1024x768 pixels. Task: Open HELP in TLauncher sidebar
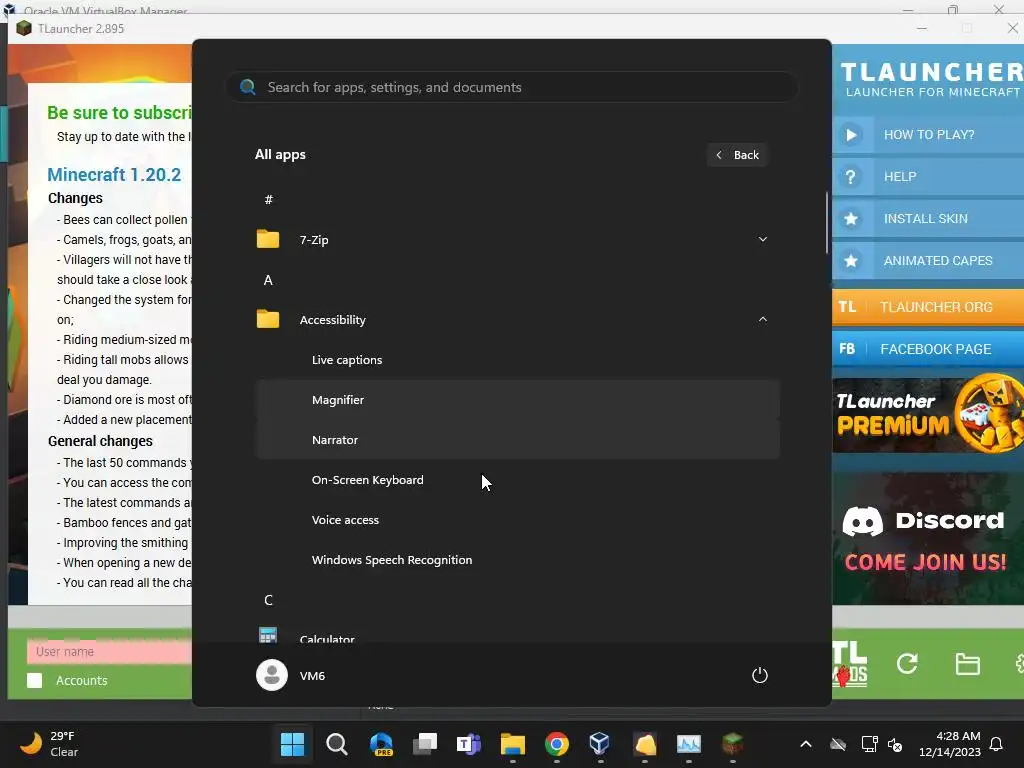tap(900, 176)
